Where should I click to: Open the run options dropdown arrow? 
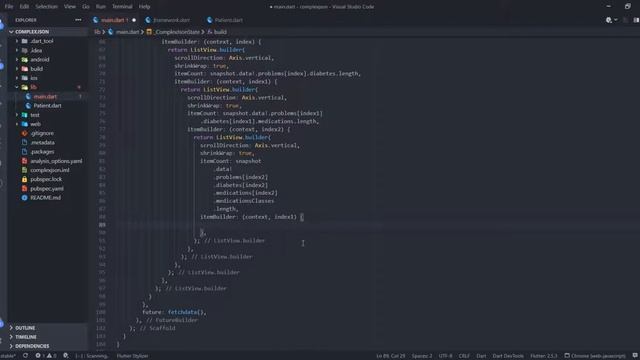616,20
